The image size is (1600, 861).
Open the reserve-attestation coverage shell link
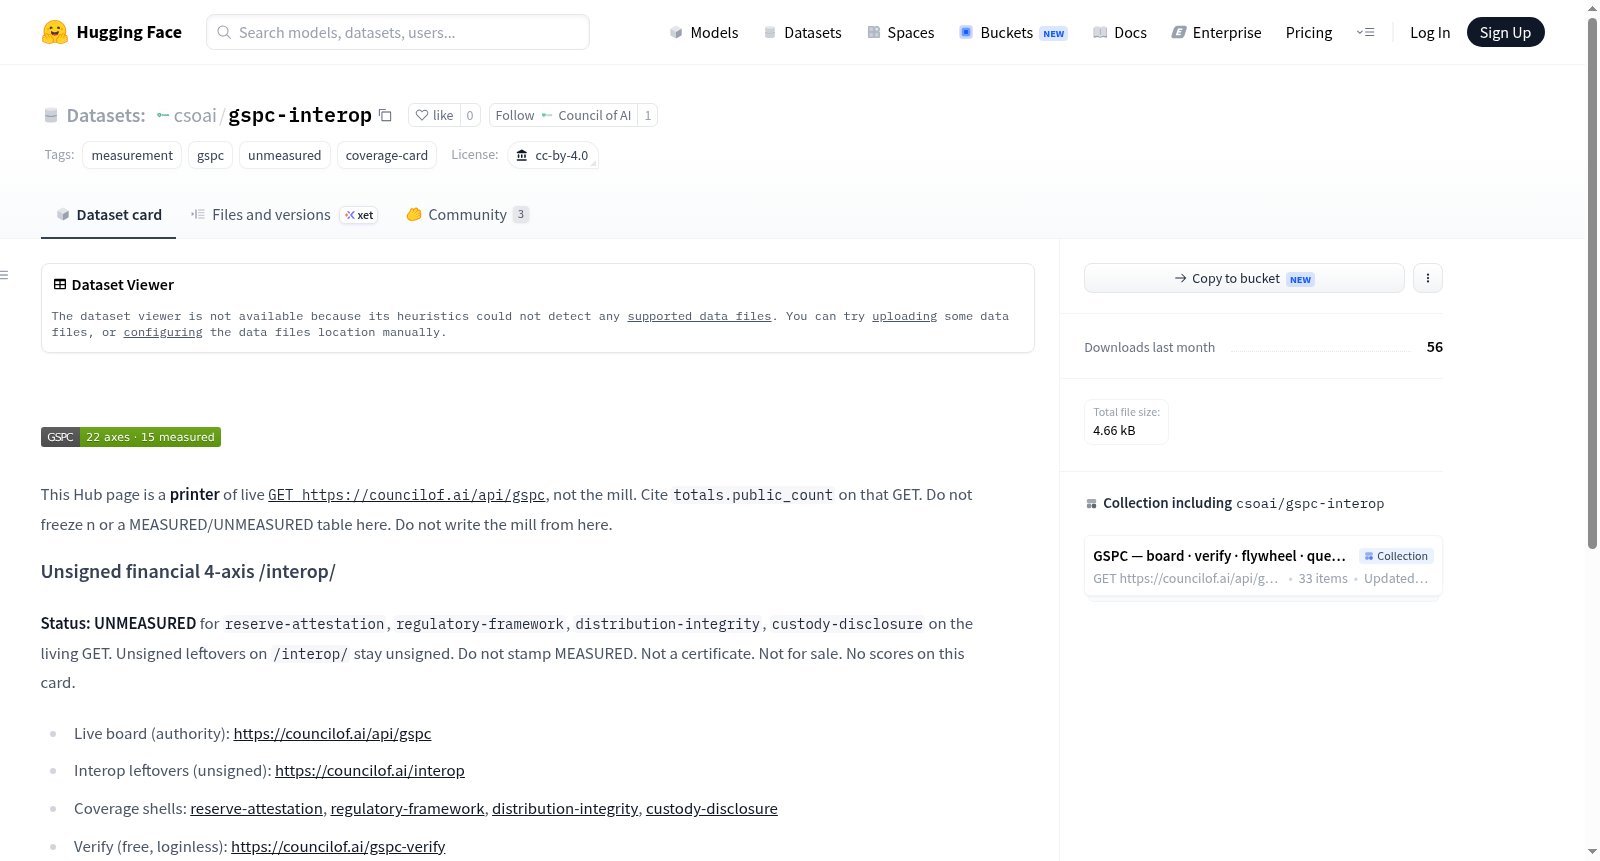(257, 809)
